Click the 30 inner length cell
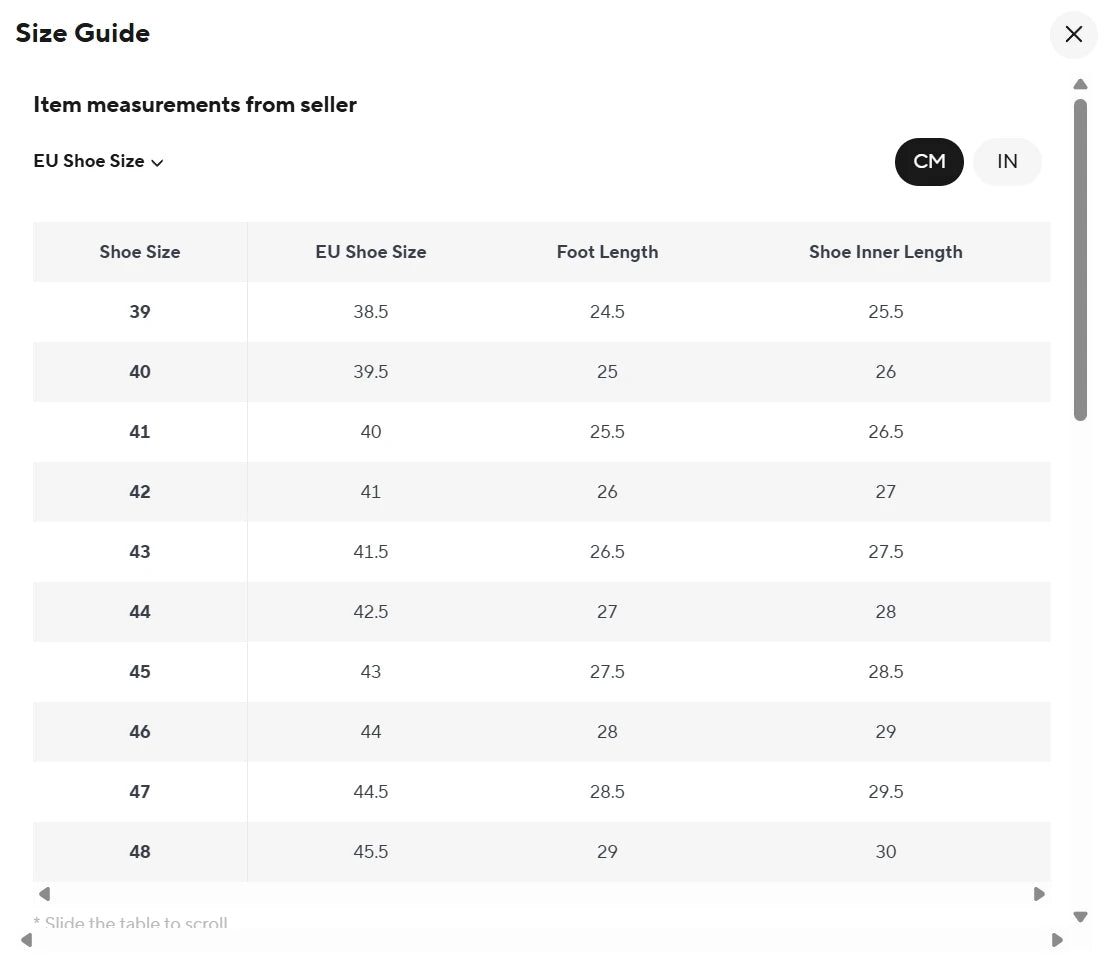The height and width of the screenshot is (975, 1114). (x=885, y=851)
